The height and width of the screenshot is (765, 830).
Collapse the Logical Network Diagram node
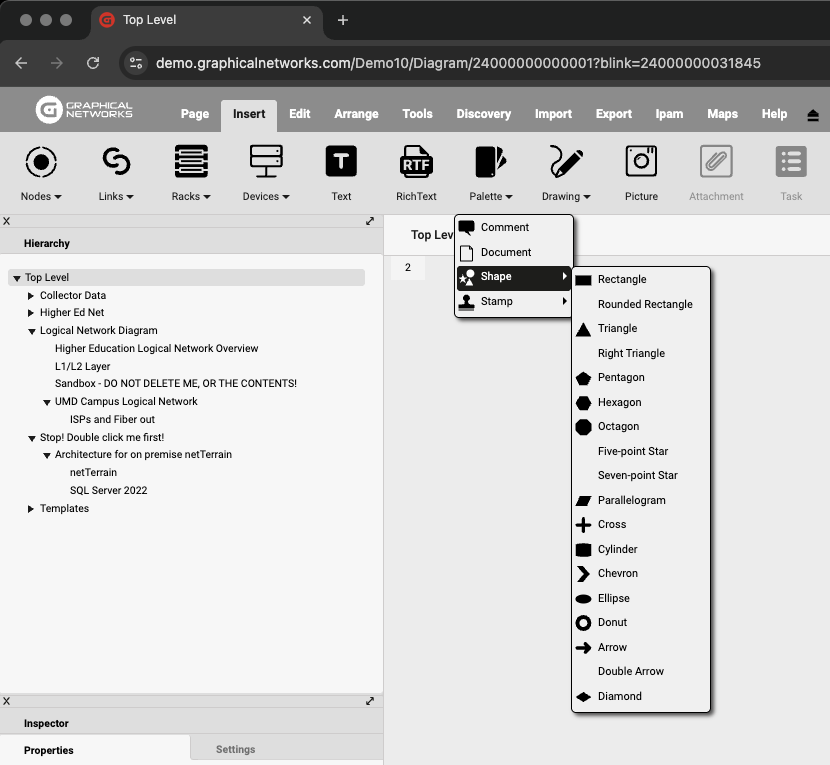click(31, 331)
